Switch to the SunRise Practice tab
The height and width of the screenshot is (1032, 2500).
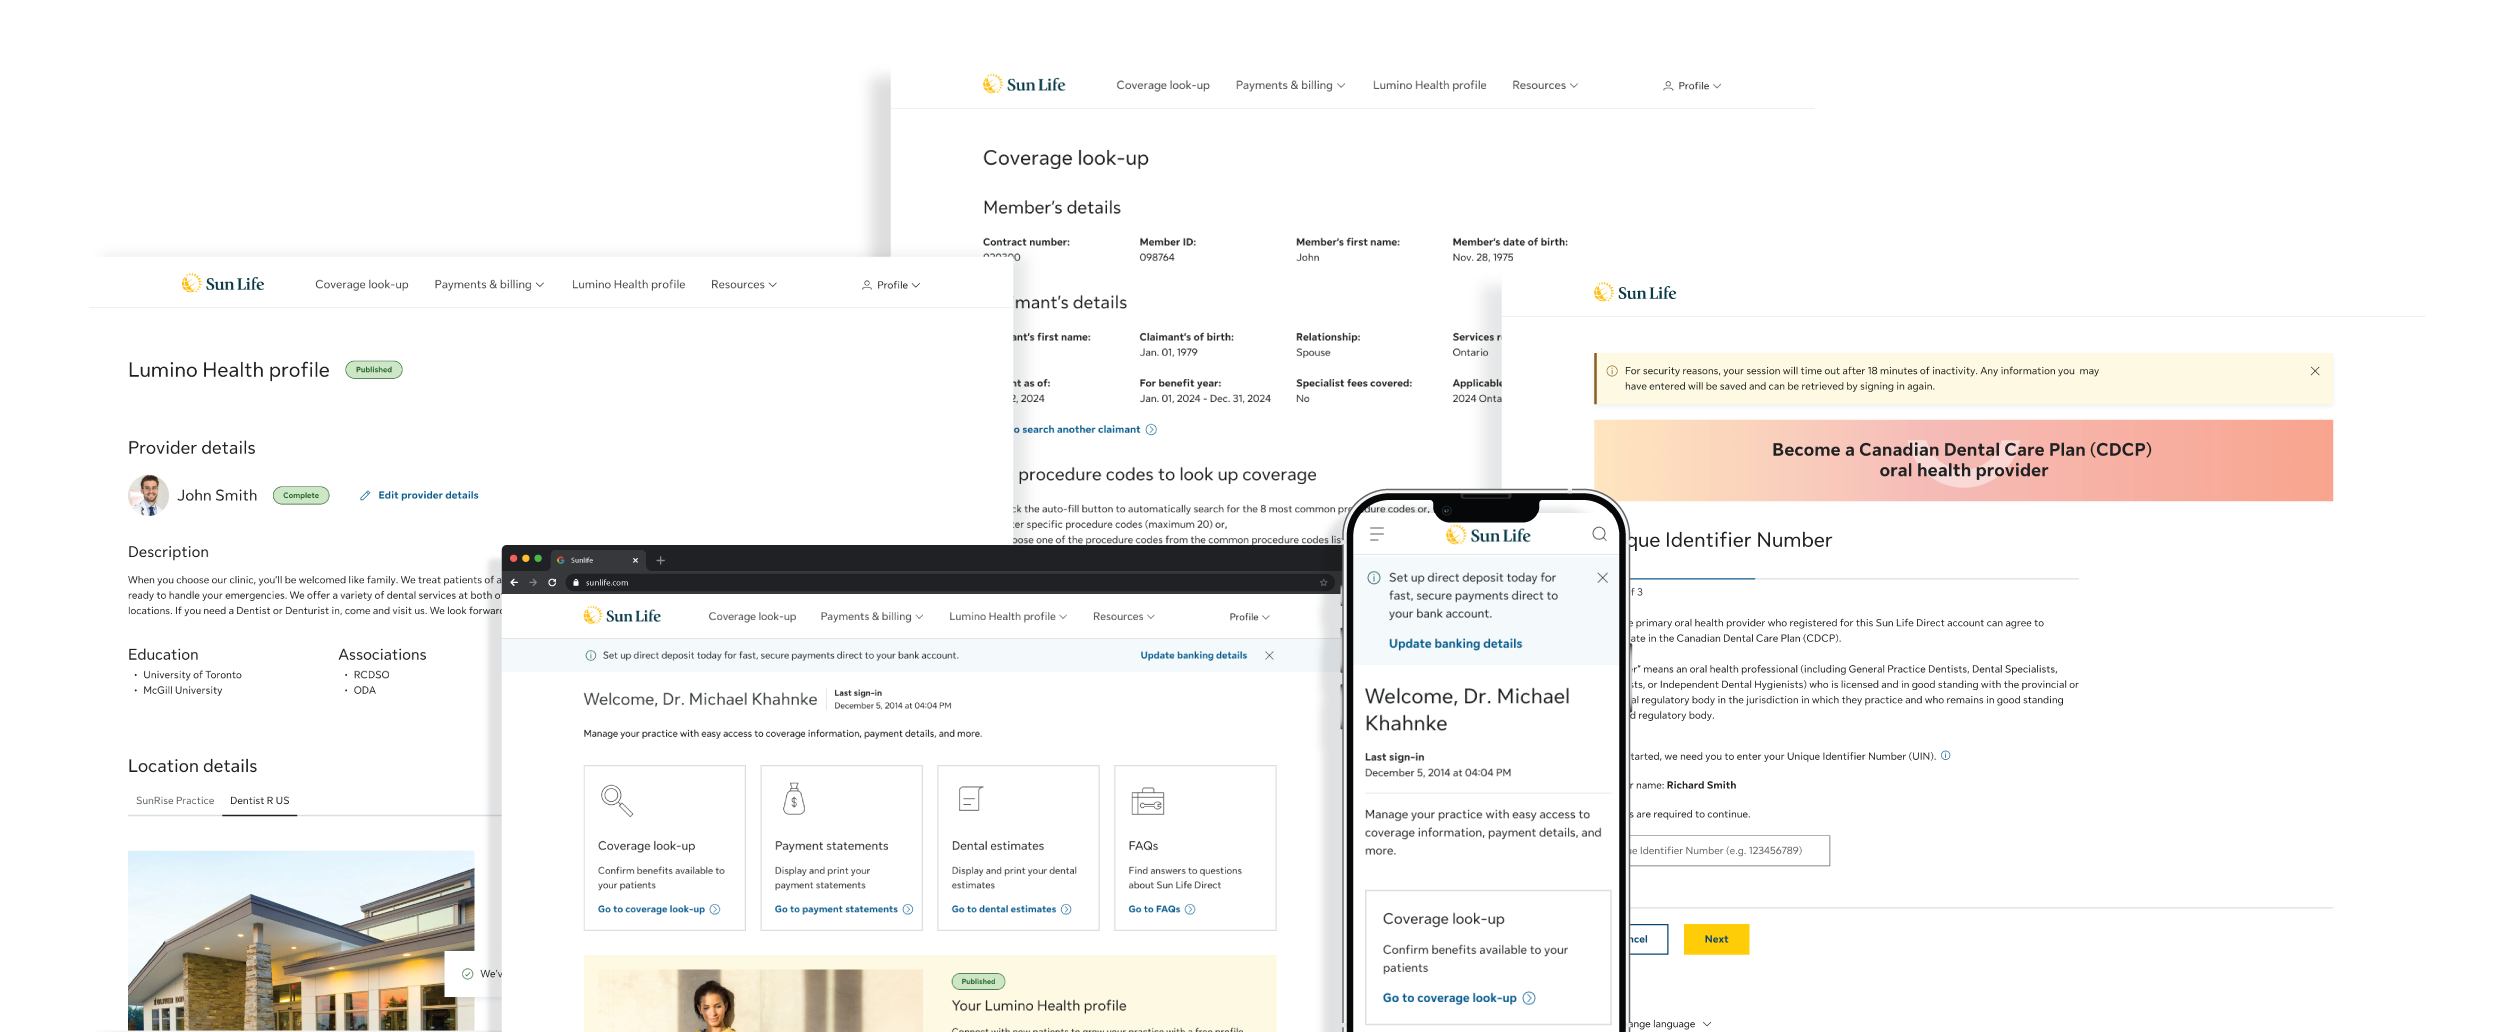click(x=175, y=801)
